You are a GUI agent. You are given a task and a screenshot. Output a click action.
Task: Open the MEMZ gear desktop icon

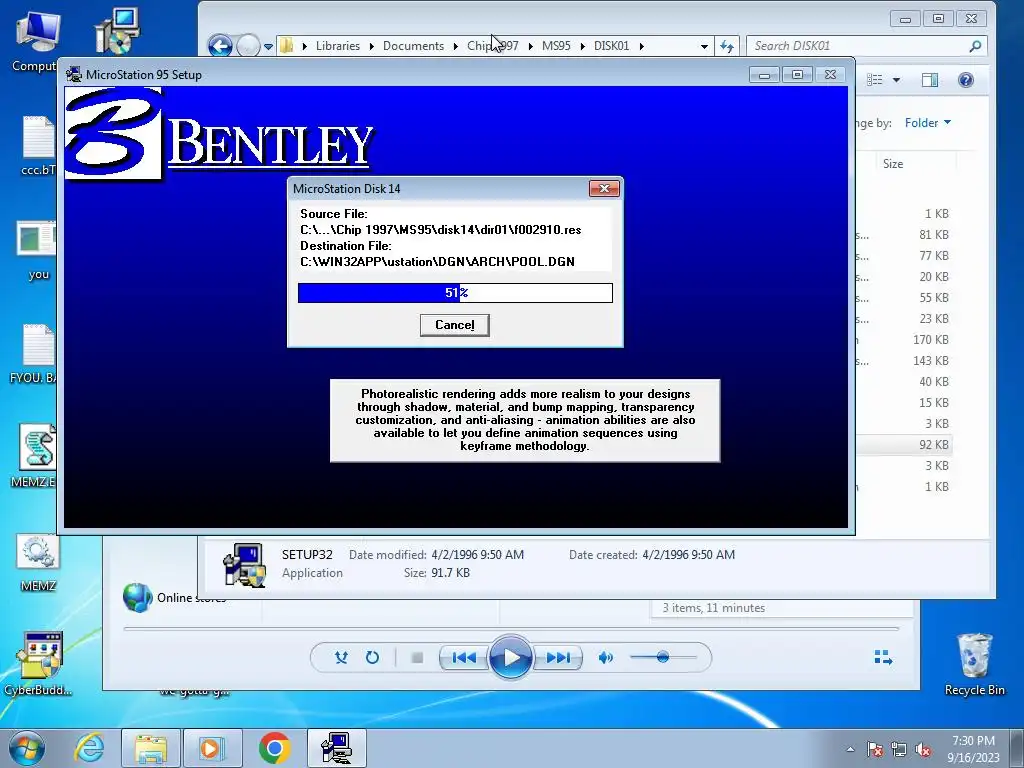(x=38, y=562)
